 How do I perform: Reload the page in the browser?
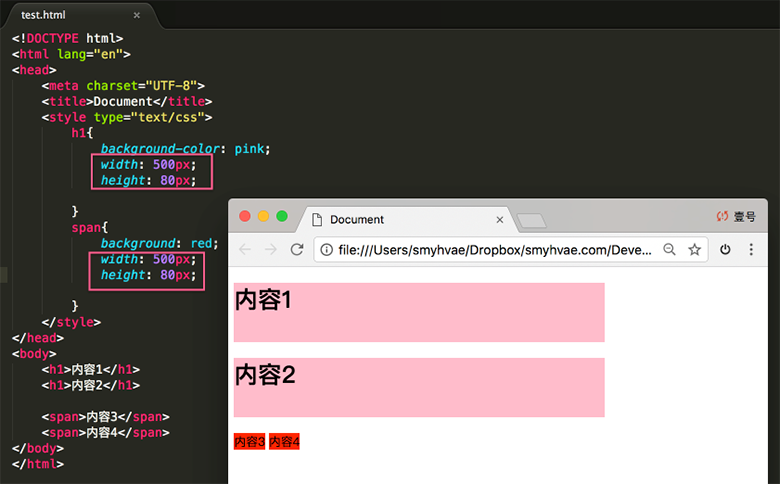pos(297,249)
